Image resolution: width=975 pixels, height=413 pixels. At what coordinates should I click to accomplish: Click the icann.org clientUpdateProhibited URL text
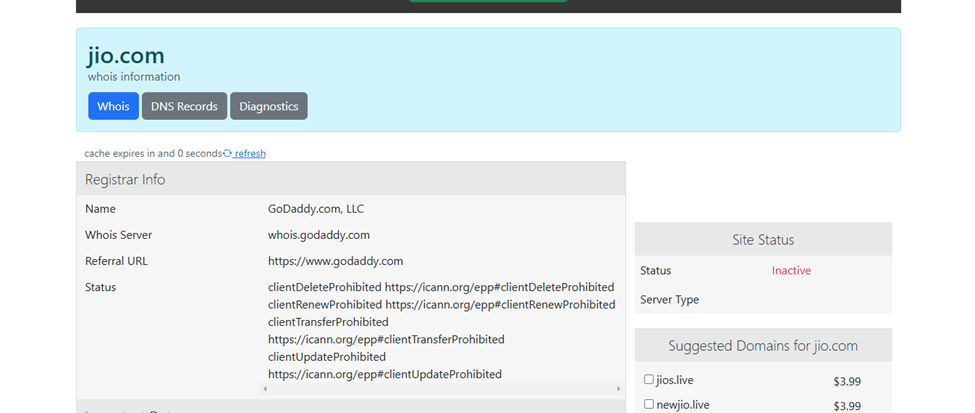point(385,374)
